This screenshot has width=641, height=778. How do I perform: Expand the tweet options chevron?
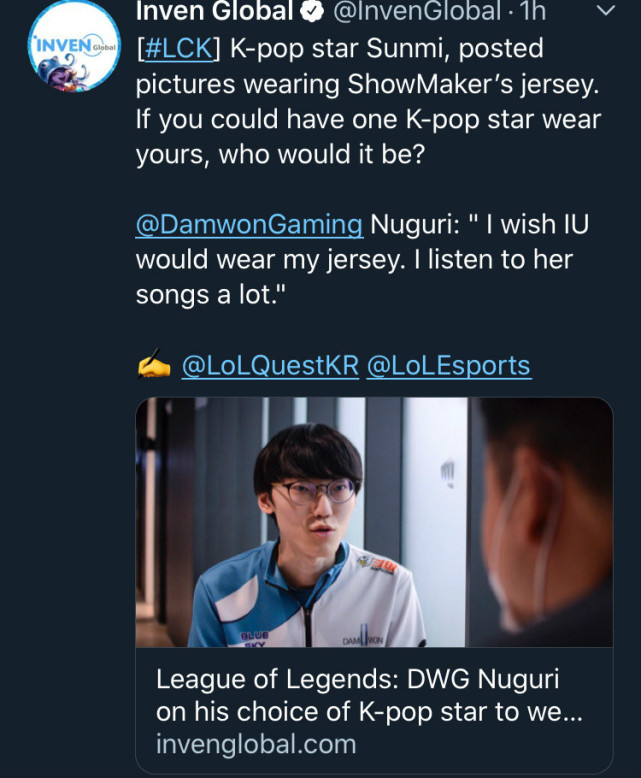[605, 11]
